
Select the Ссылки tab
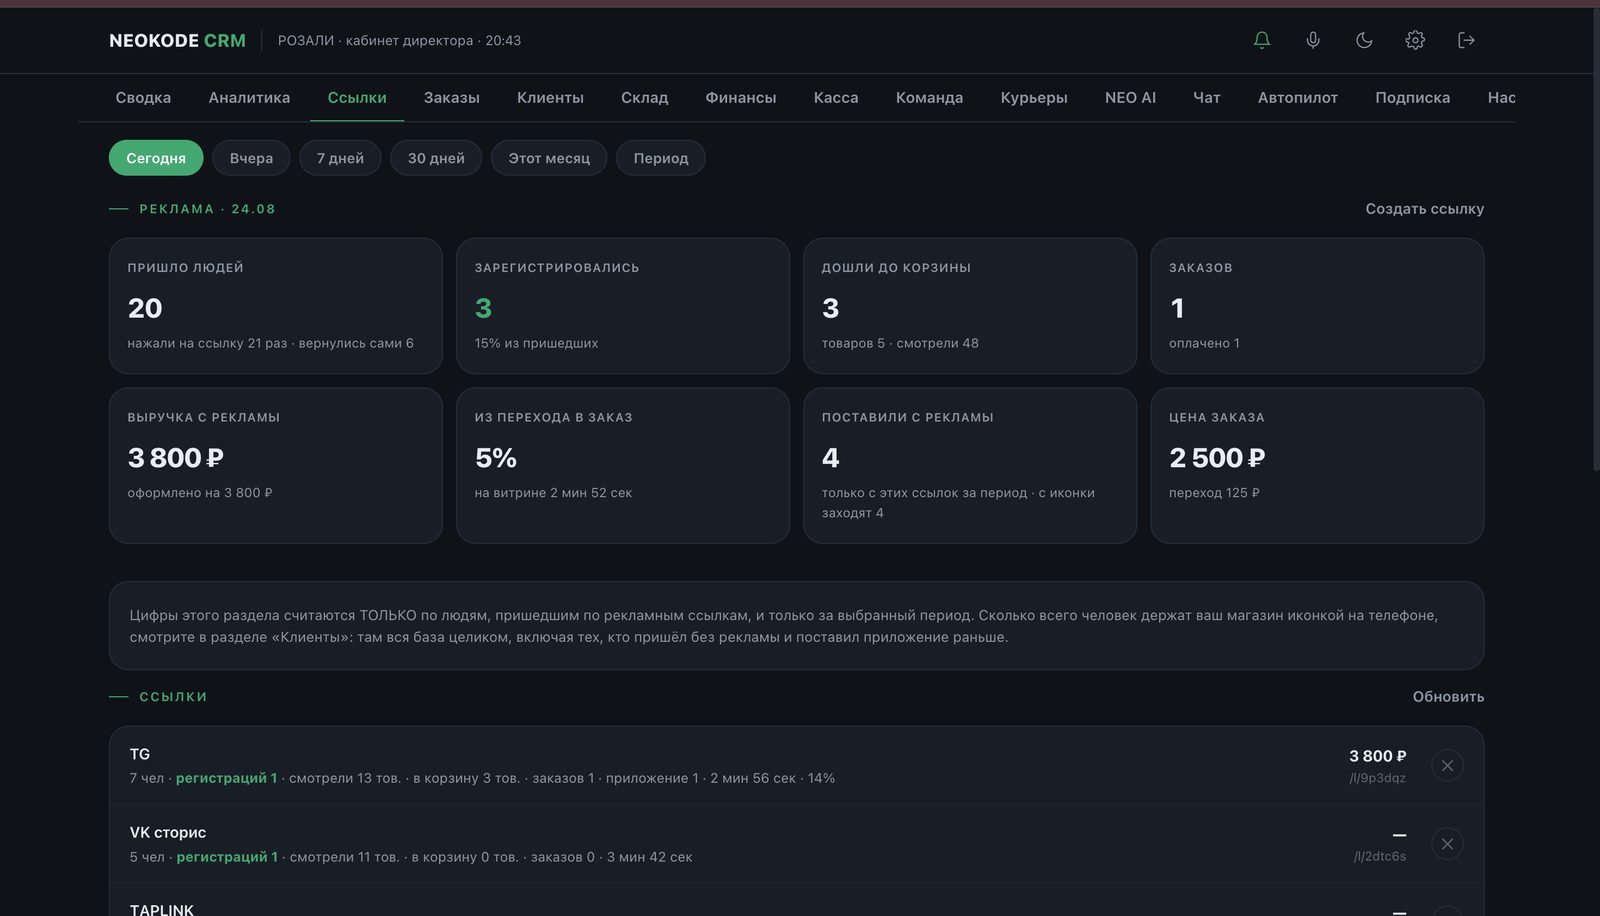pos(357,97)
